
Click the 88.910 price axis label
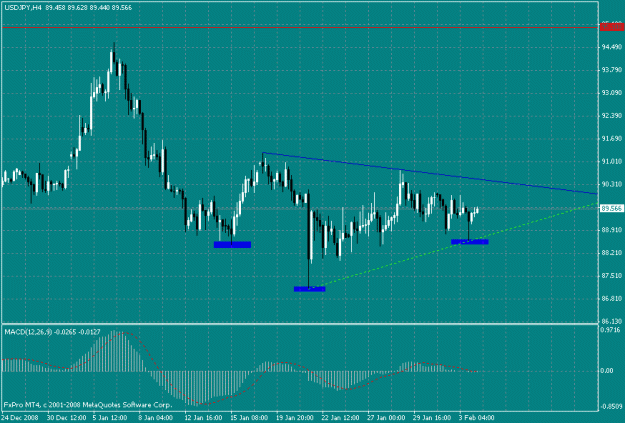point(612,230)
